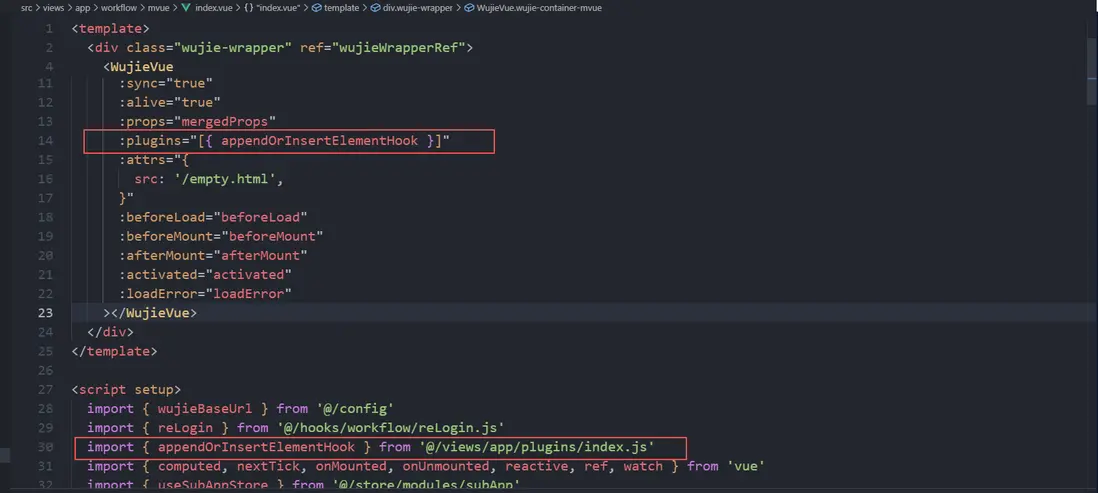Click wujieBaseUrl in the import on line 28
The image size is (1098, 493).
pyautogui.click(x=205, y=408)
